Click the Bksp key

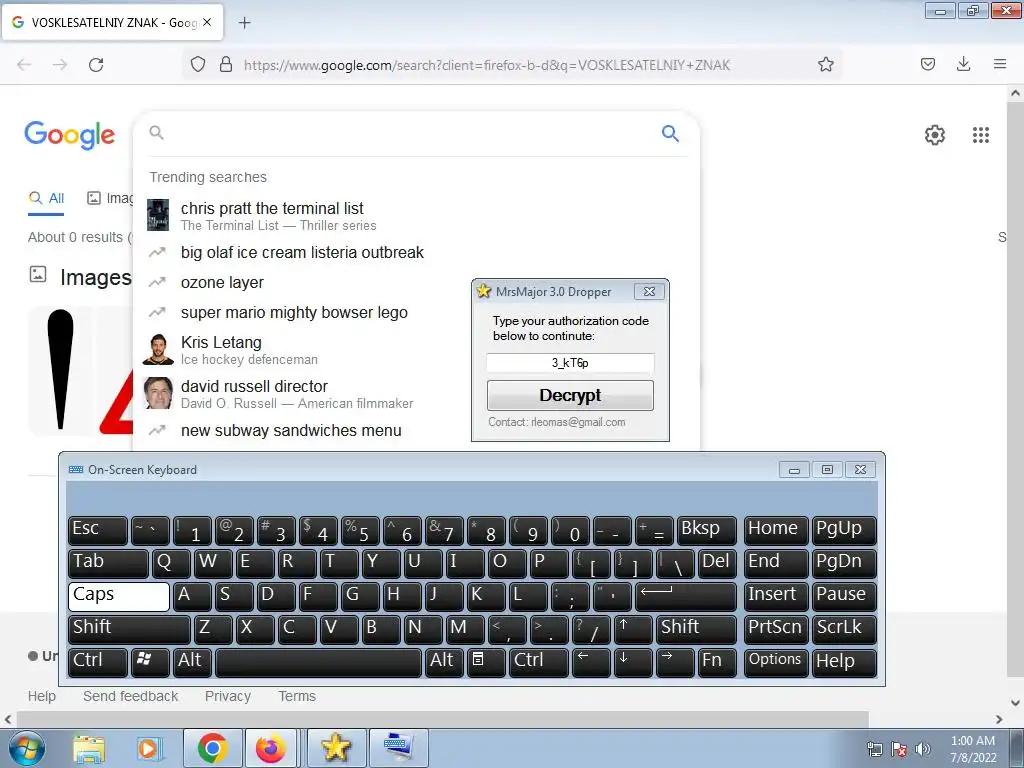pyautogui.click(x=707, y=530)
